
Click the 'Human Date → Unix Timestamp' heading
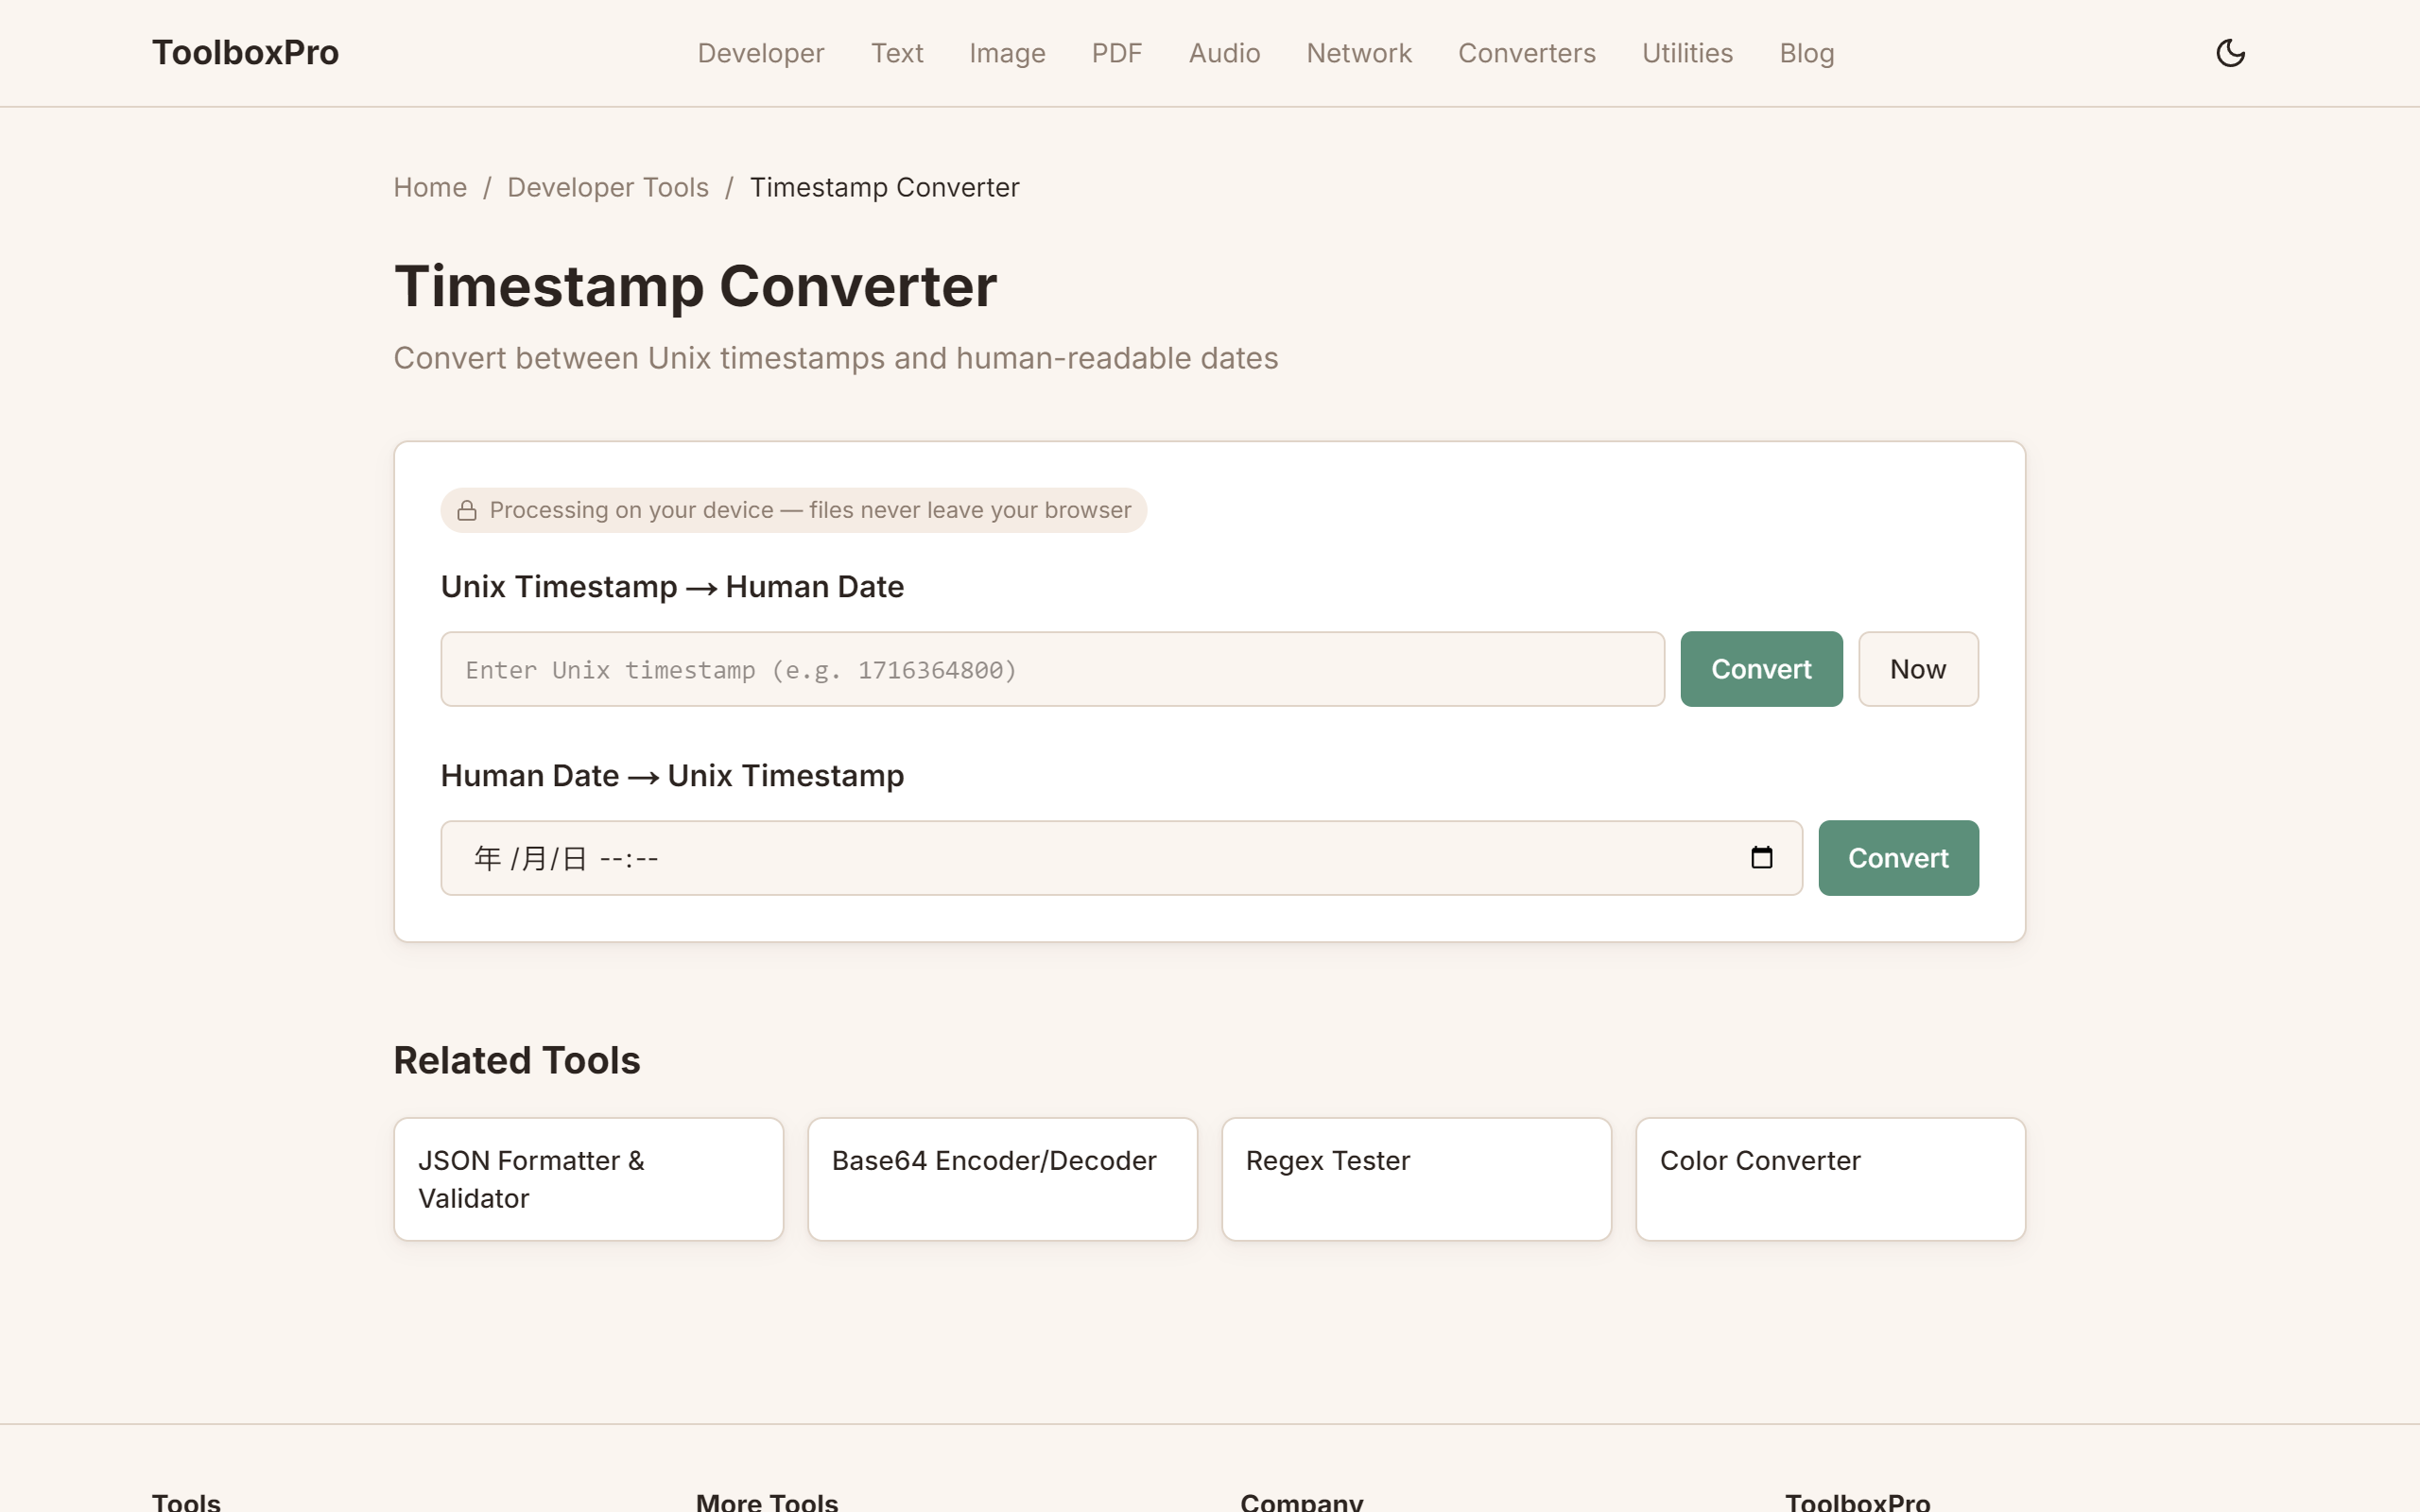pos(672,775)
